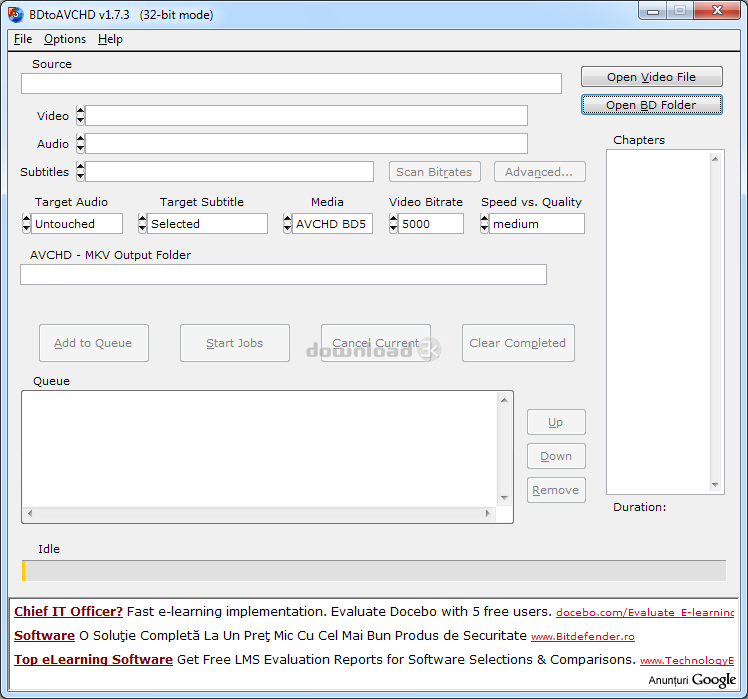The height and width of the screenshot is (699, 748).
Task: Adjust Speed vs. Quality spinner
Action: (x=485, y=224)
